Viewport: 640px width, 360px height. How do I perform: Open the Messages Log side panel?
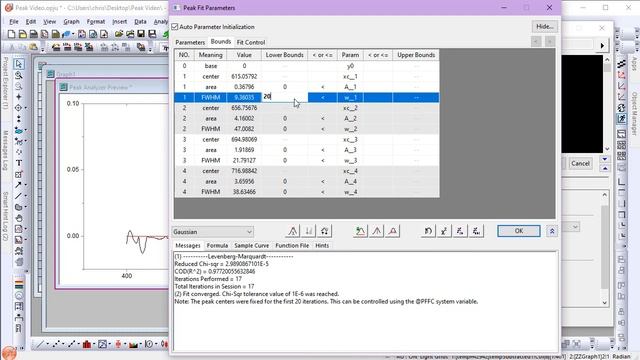pyautogui.click(x=5, y=150)
